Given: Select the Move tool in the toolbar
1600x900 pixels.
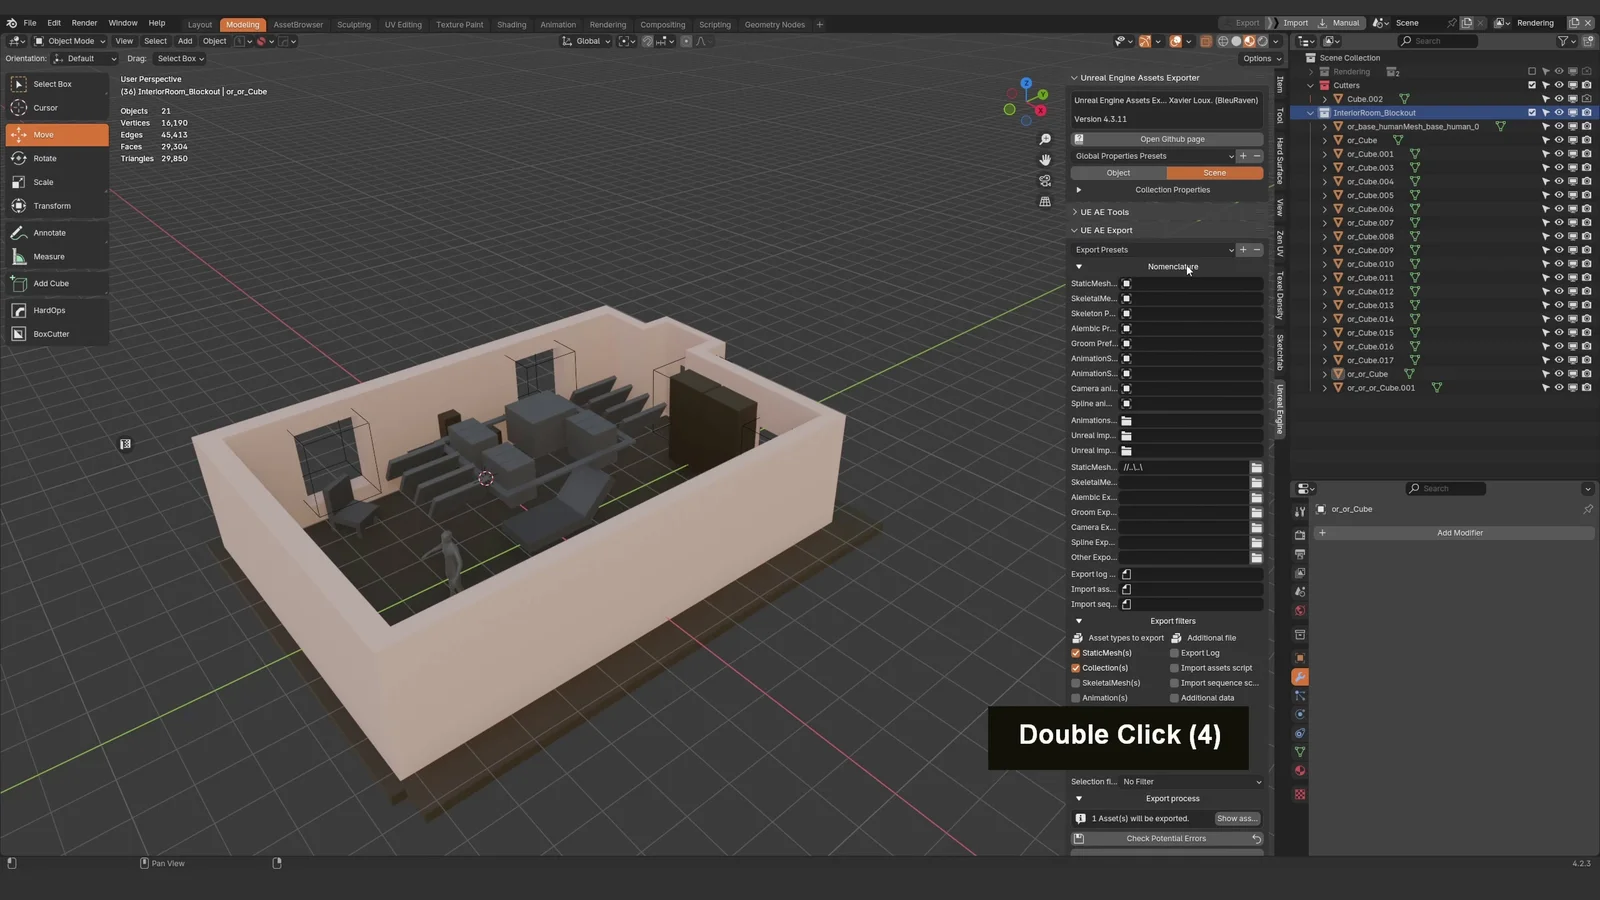Looking at the screenshot, I should [43, 134].
